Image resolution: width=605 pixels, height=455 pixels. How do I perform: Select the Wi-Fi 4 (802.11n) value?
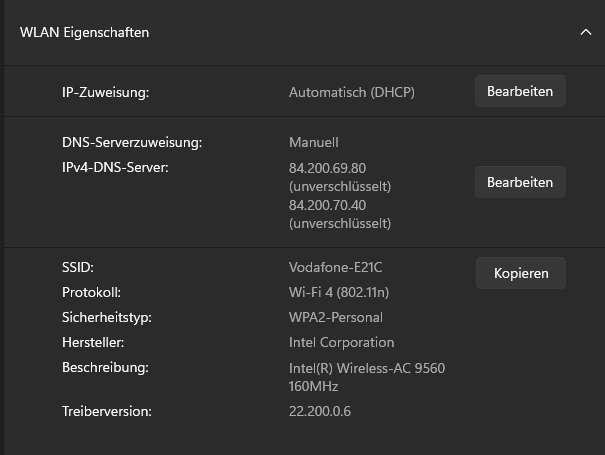tap(338, 292)
